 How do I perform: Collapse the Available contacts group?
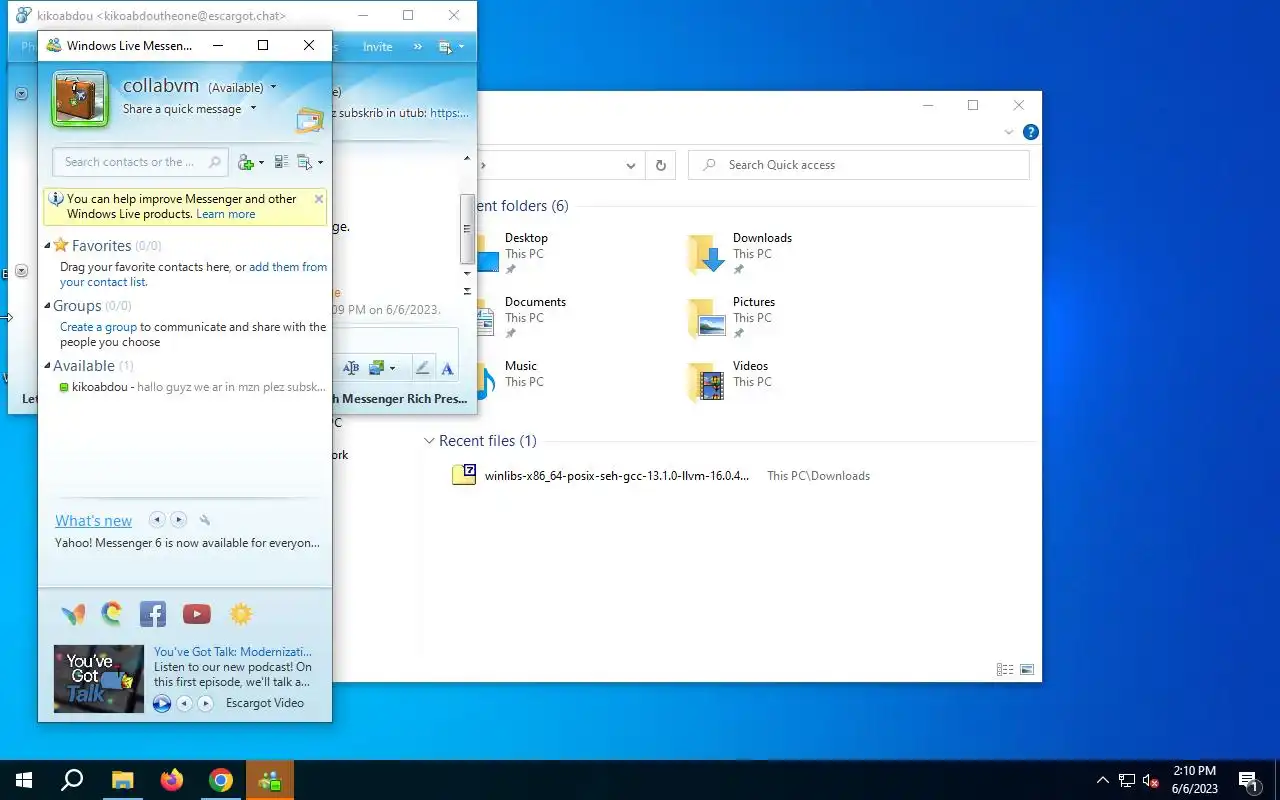[47, 366]
